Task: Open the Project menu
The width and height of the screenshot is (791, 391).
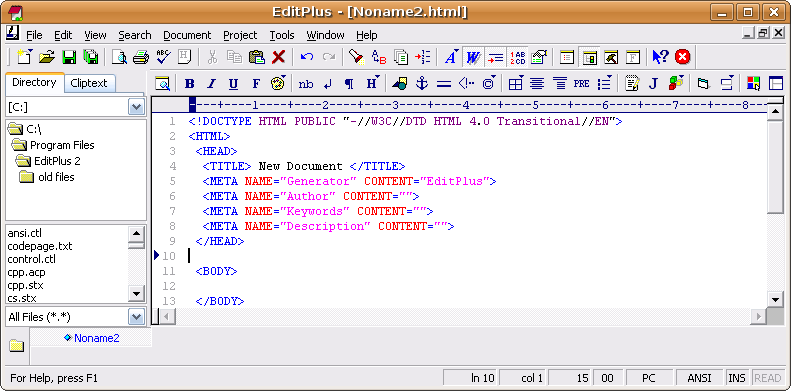Action: [240, 35]
